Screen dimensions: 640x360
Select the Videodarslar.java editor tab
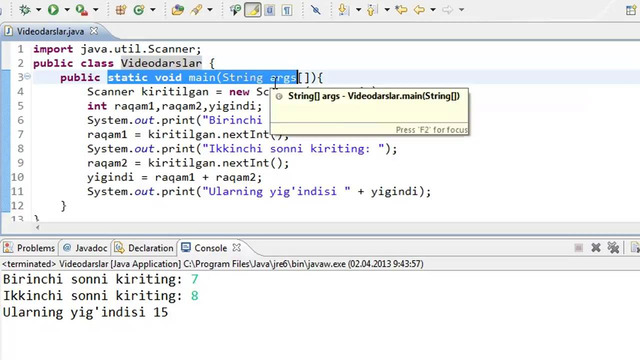click(x=50, y=31)
